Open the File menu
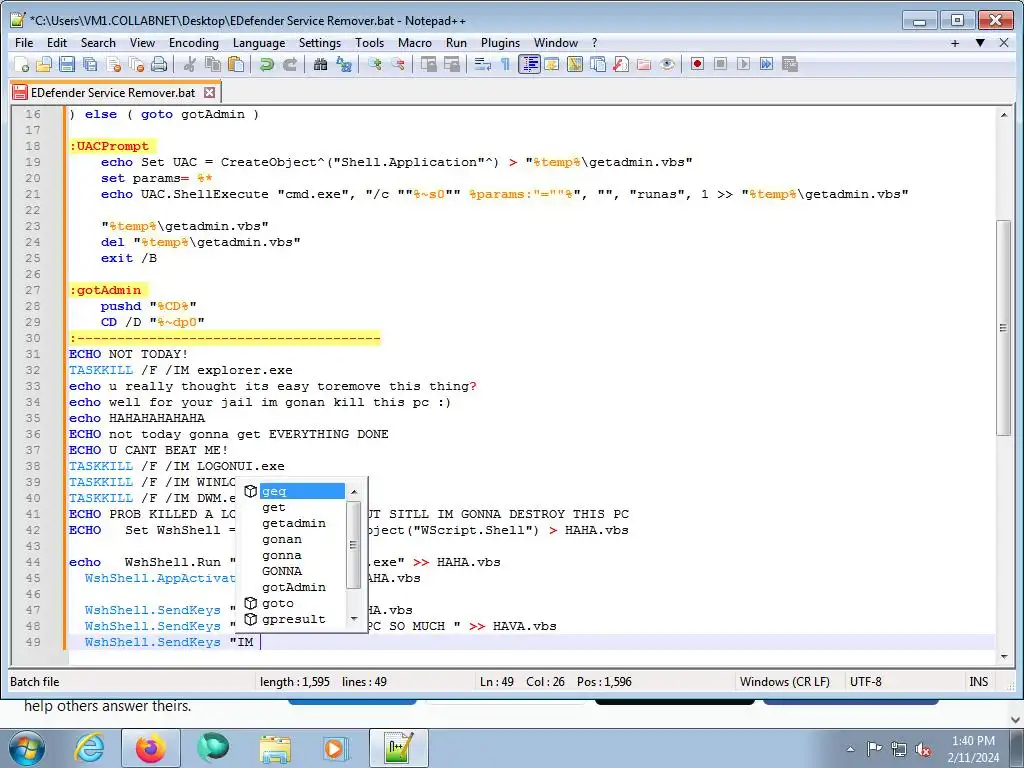 click(x=24, y=42)
